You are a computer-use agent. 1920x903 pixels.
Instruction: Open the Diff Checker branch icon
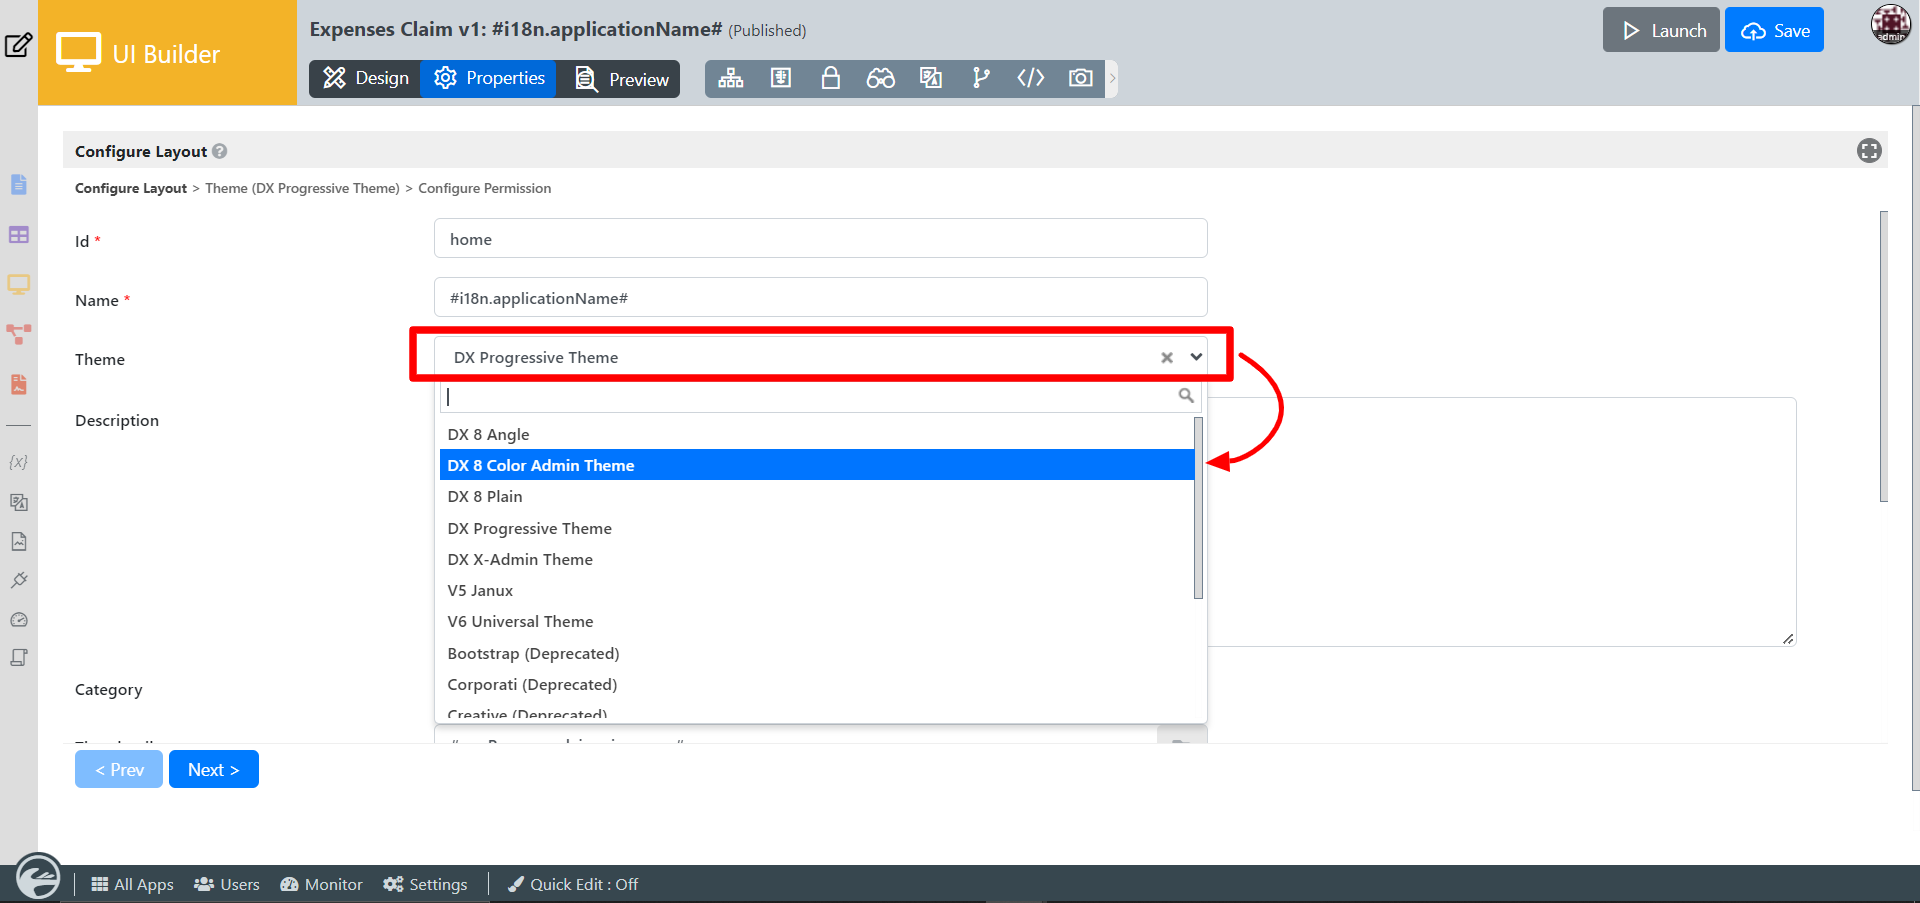pos(981,78)
